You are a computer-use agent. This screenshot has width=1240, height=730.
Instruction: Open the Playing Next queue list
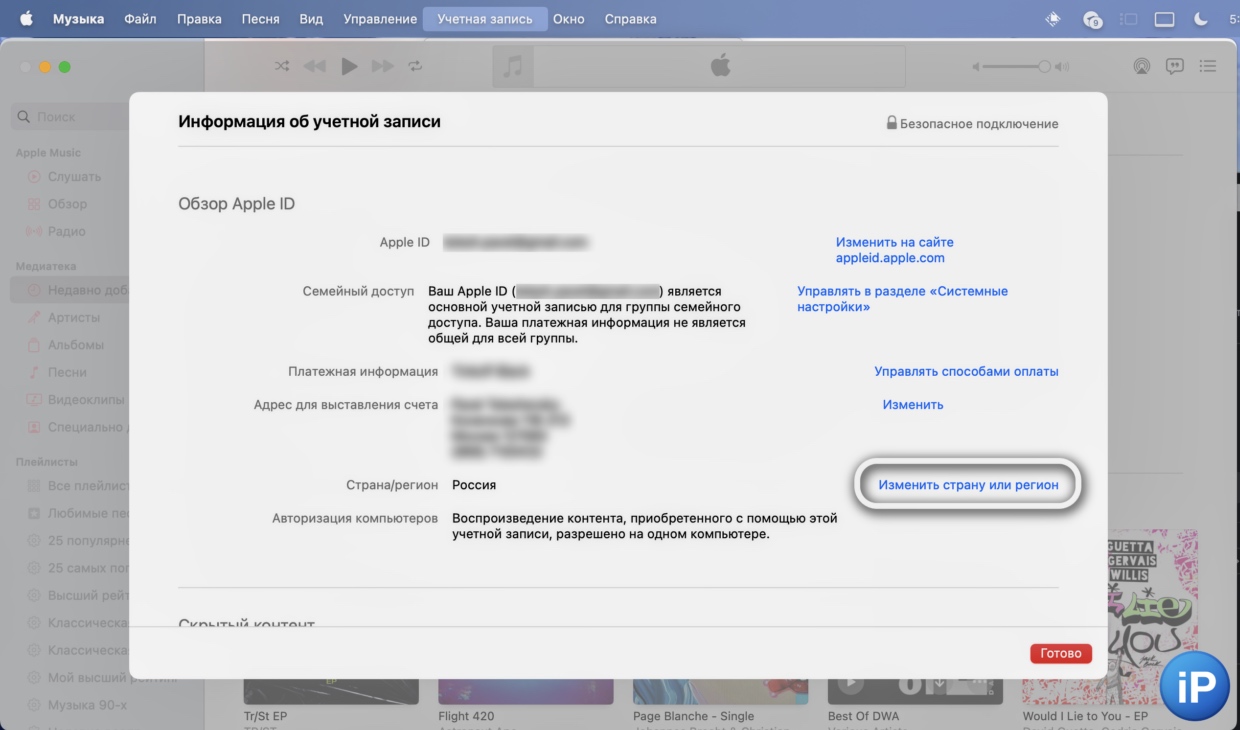(x=1208, y=66)
